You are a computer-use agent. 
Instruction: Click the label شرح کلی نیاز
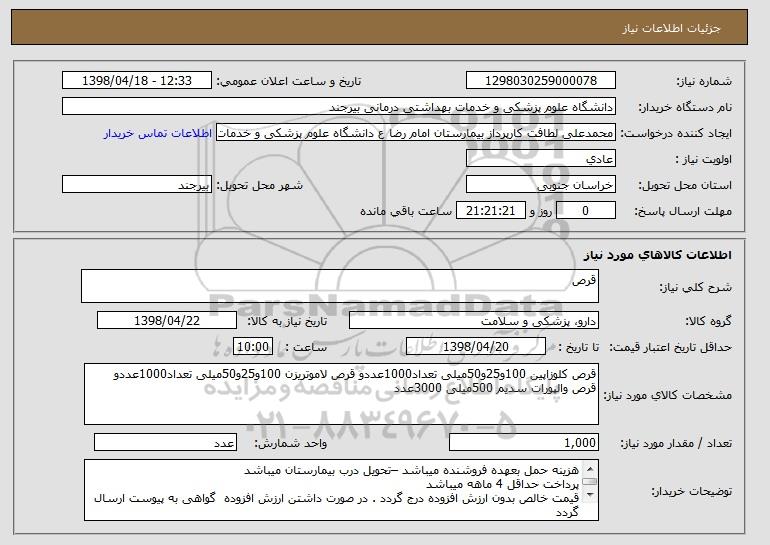click(695, 287)
